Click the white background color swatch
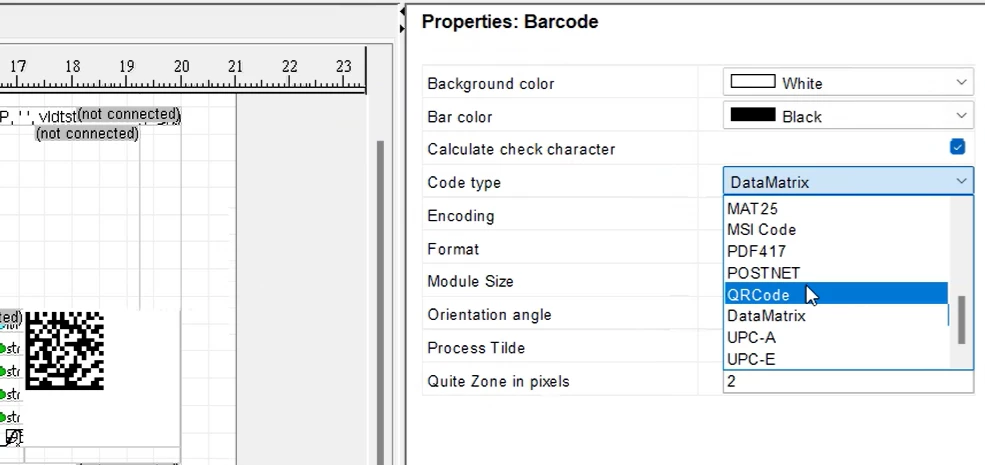This screenshot has width=985, height=465. (x=753, y=82)
